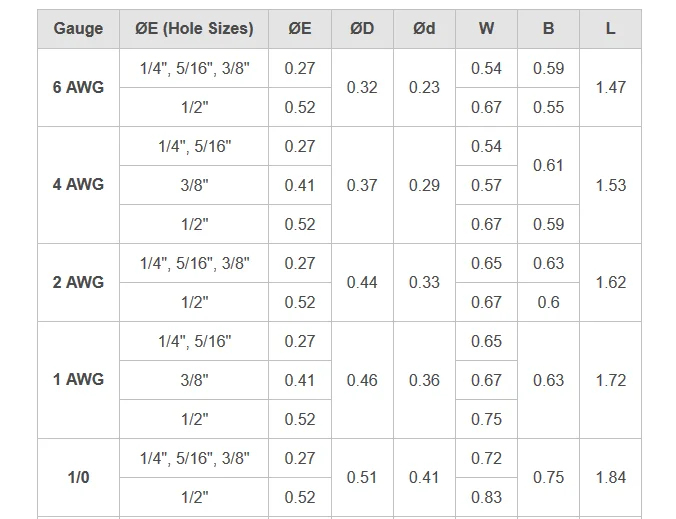Click the 1.47 length value for 6 AWG

coord(610,88)
